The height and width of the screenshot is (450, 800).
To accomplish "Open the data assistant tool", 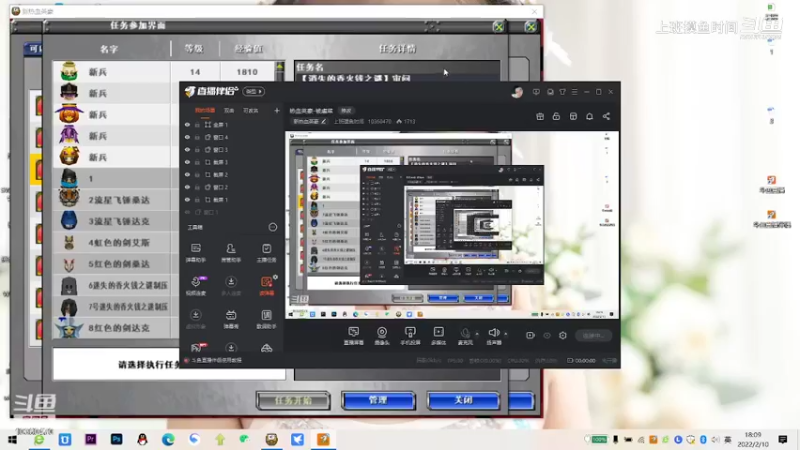I will pyautogui.click(x=266, y=319).
